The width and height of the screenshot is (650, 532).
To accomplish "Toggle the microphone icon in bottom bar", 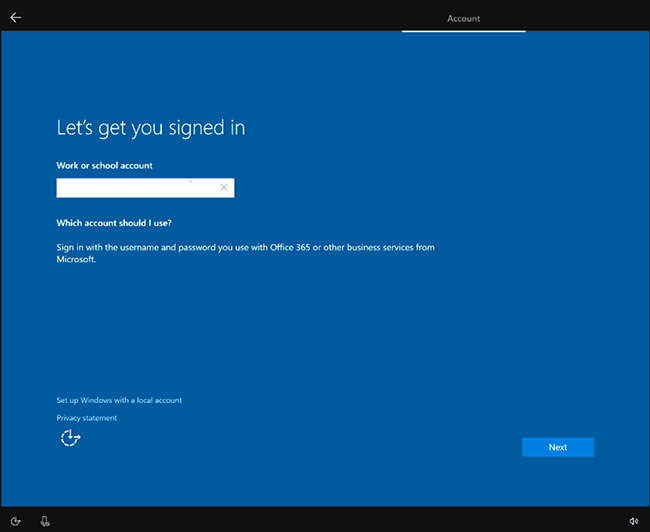I will [x=45, y=521].
